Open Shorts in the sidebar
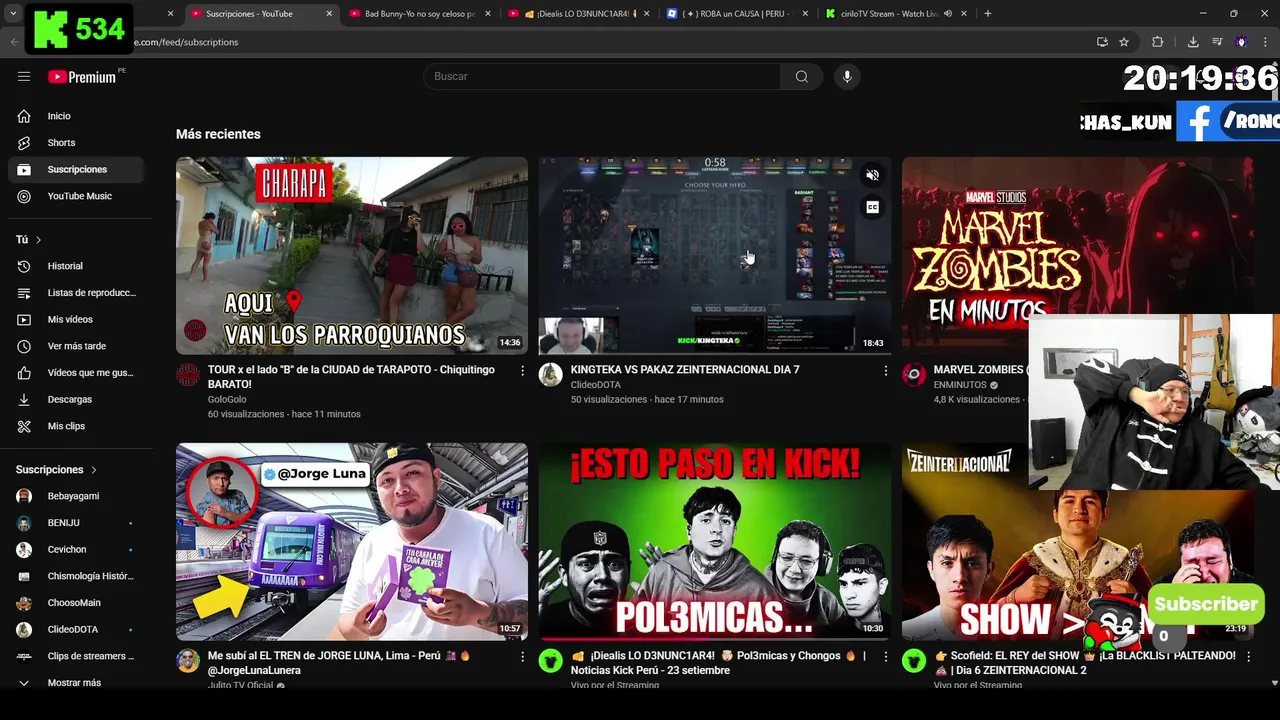Image resolution: width=1280 pixels, height=720 pixels. (x=76, y=143)
